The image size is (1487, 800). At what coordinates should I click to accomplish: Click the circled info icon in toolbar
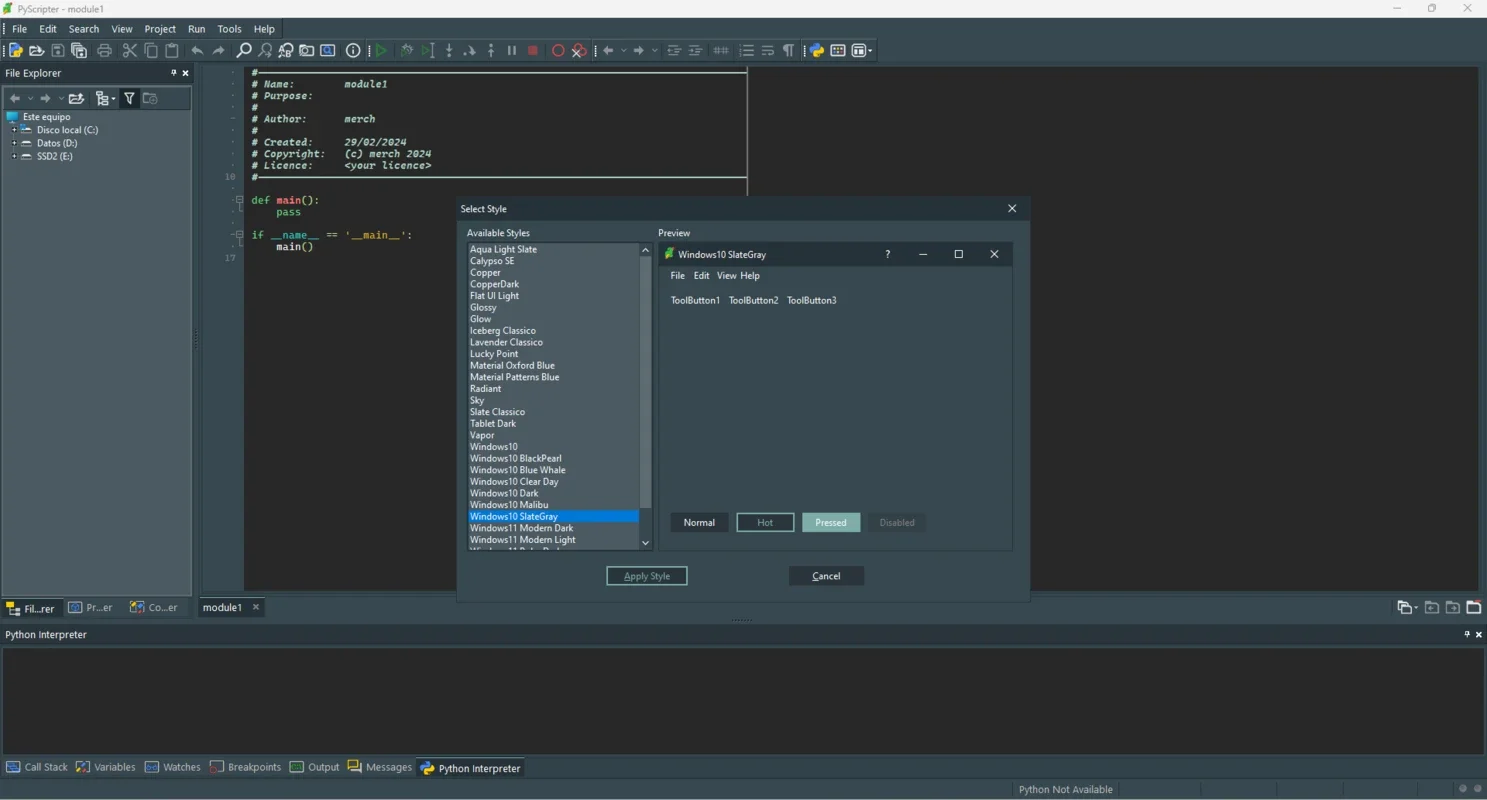tap(353, 51)
